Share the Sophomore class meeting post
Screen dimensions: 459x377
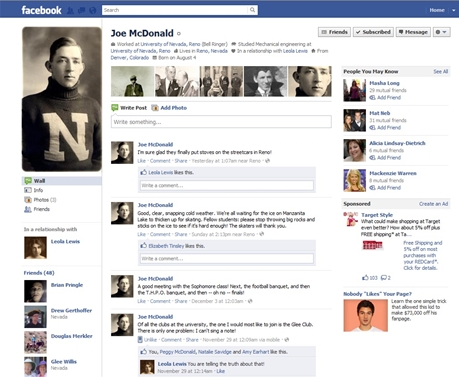[x=181, y=301]
